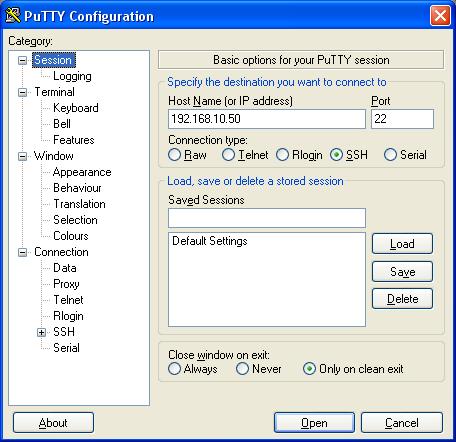The width and height of the screenshot is (456, 442).
Task: Open Window category
Action: pyautogui.click(x=54, y=156)
